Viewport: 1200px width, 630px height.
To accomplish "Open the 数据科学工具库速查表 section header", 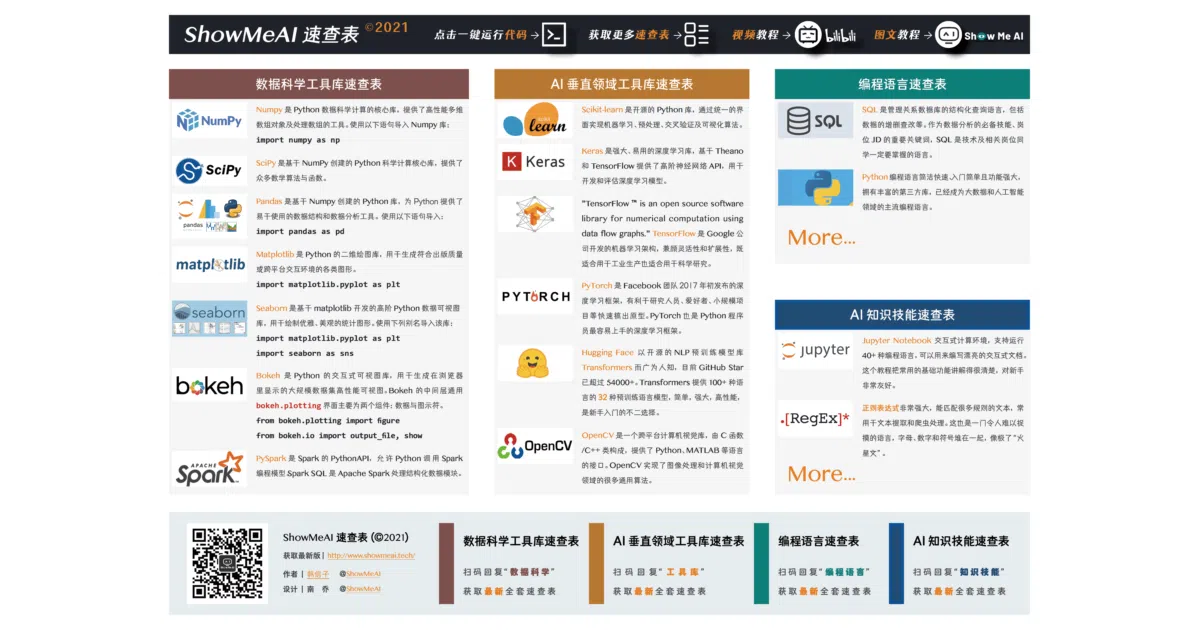I will pyautogui.click(x=319, y=84).
